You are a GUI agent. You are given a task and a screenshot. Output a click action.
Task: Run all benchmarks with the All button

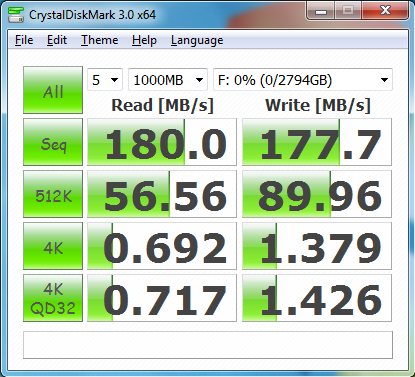[x=53, y=90]
